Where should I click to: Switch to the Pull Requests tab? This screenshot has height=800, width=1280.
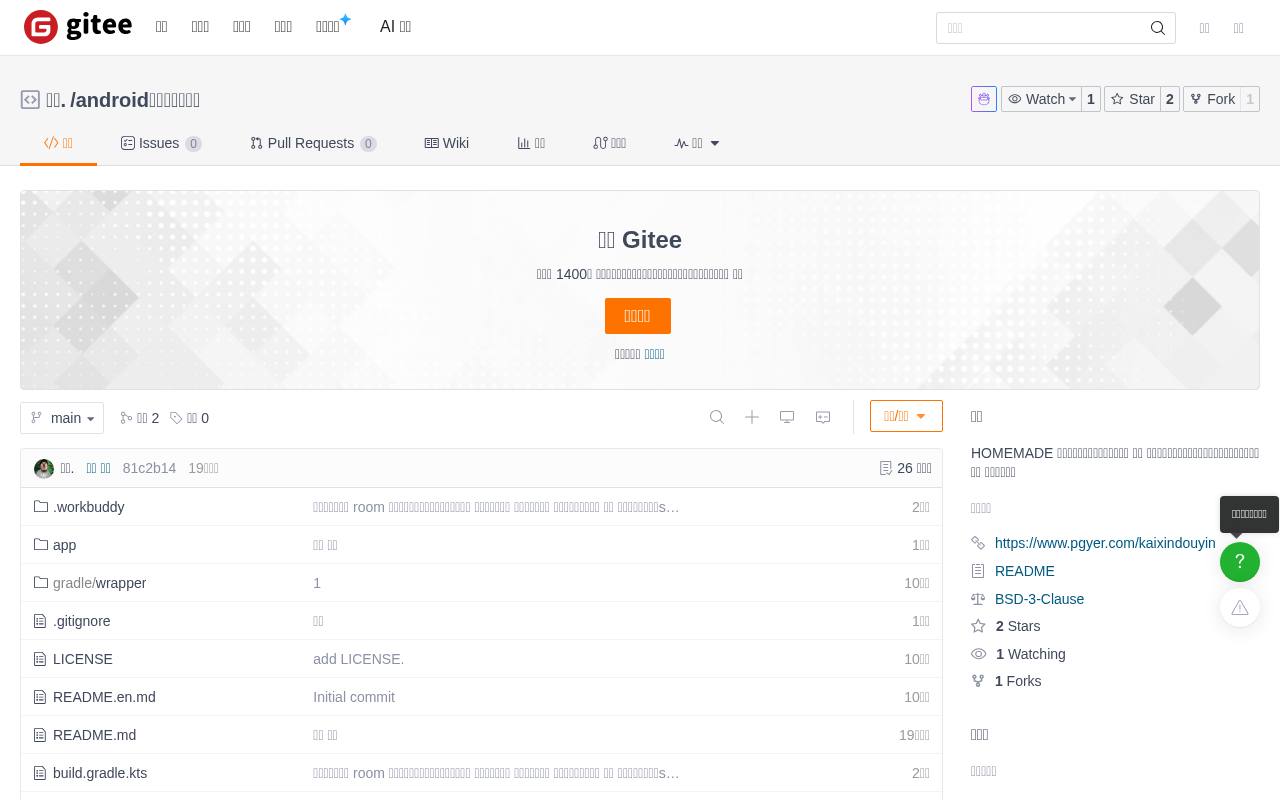point(313,143)
